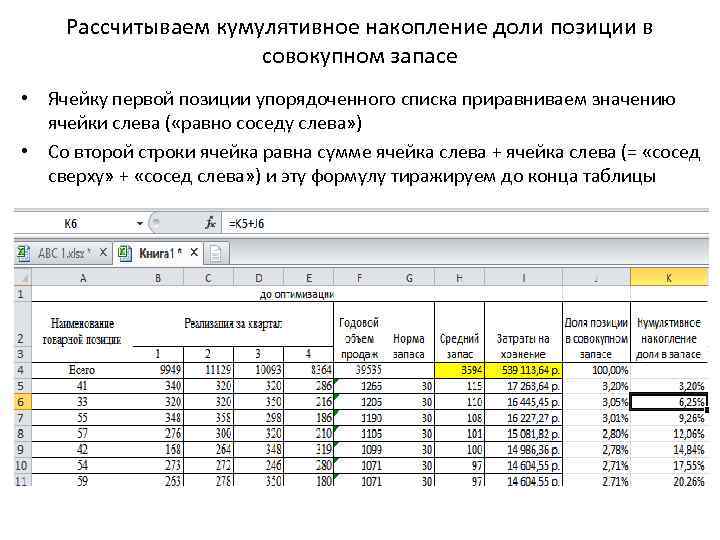
Task: Click annual sales cell 1265
Action: 359,386
